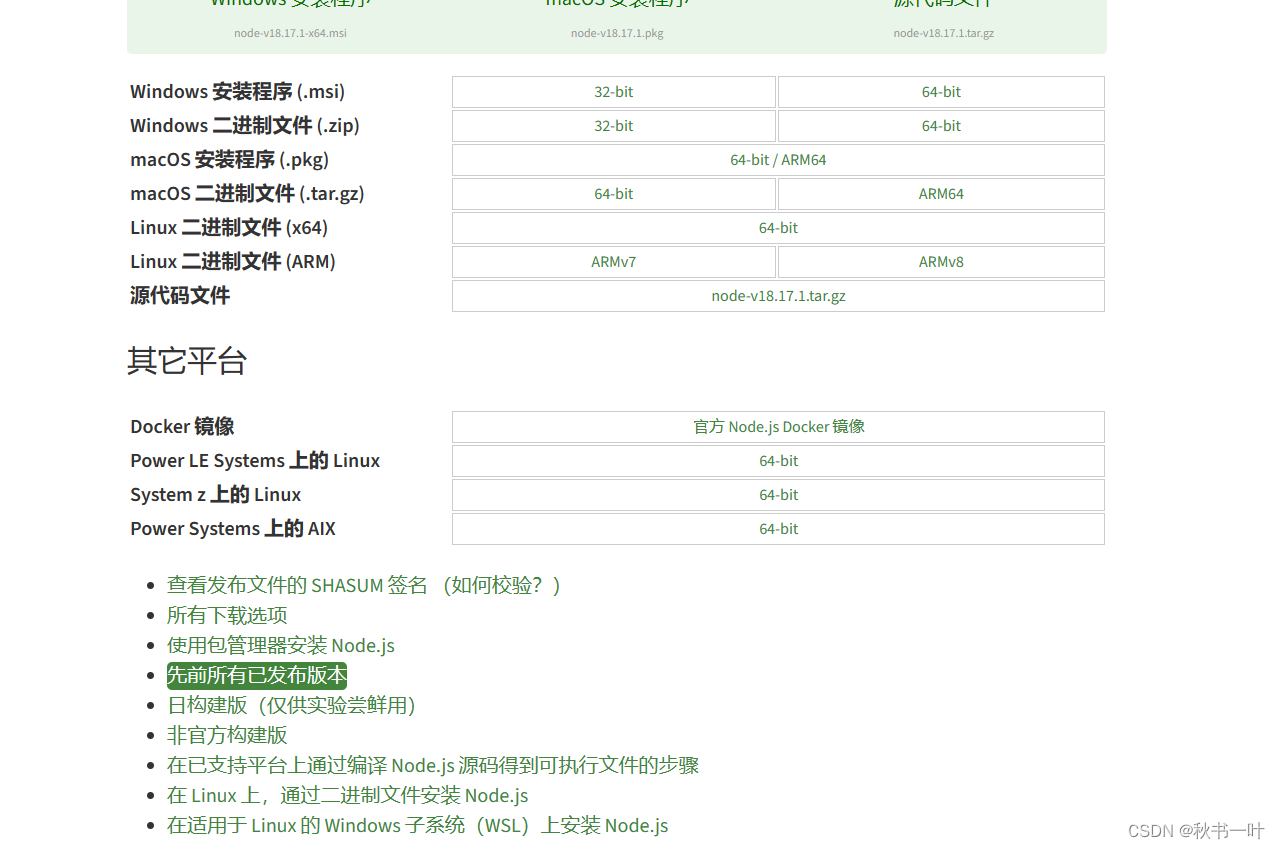Click the Power Systems 上的 AIX label
Image resolution: width=1280 pixels, height=849 pixels.
click(233, 529)
